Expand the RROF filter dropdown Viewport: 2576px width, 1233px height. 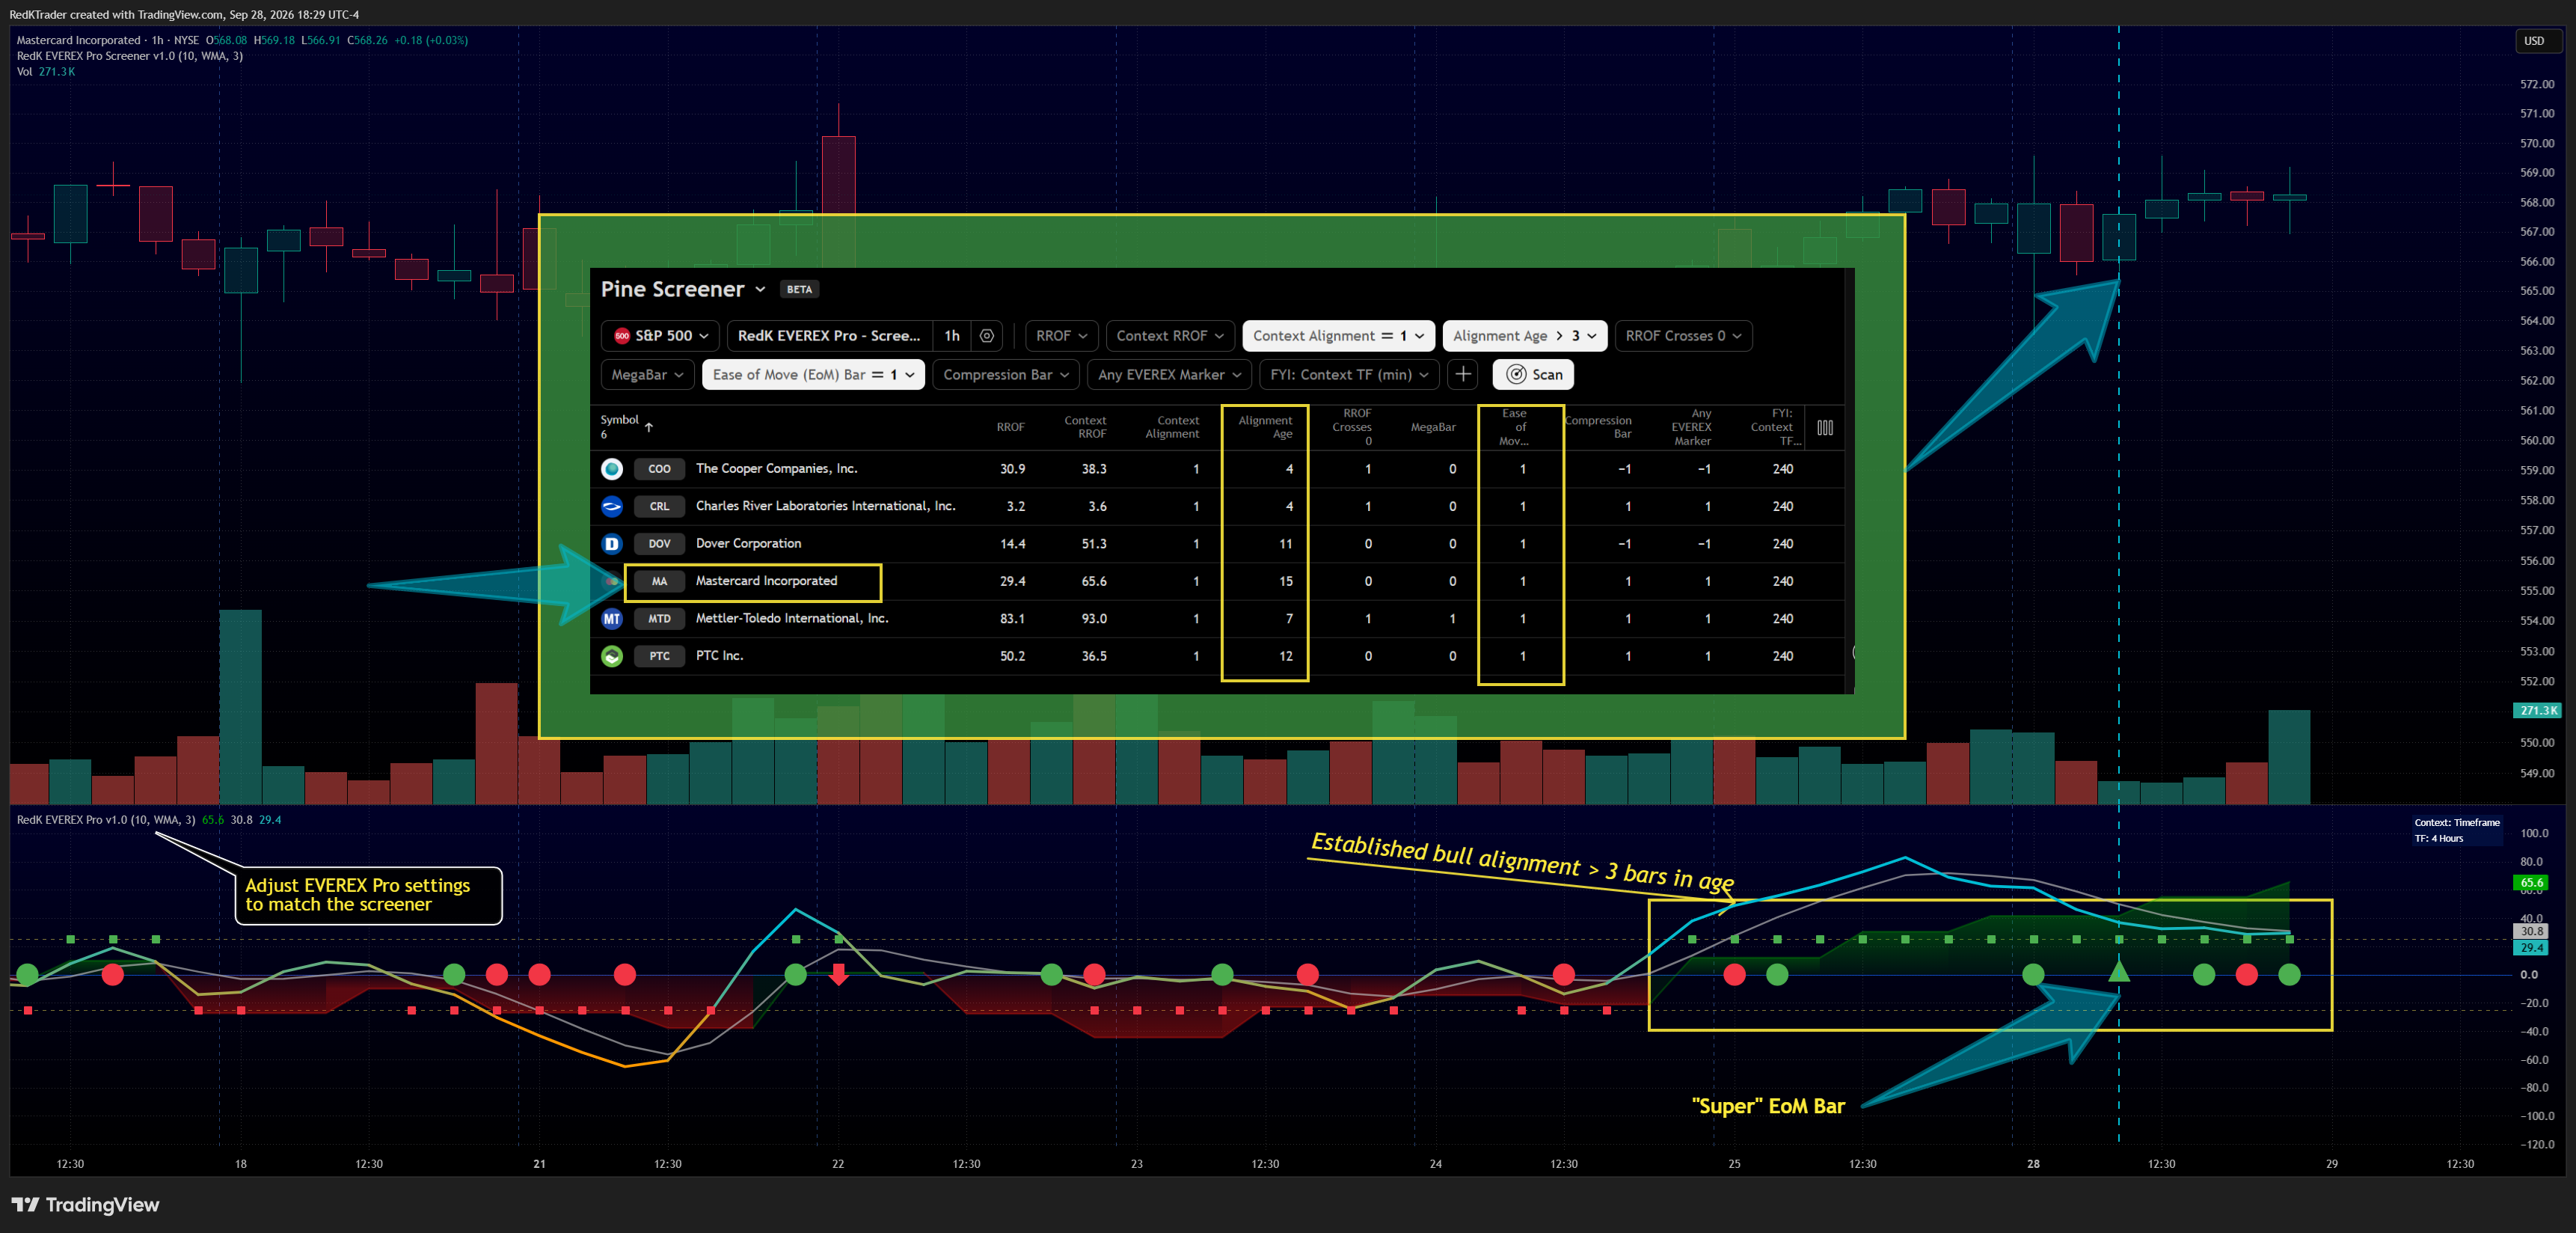pyautogui.click(x=1061, y=336)
